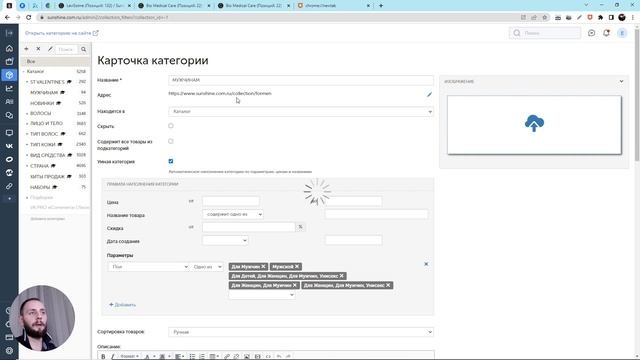Open the chain link icon in sidebar
The width and height of the screenshot is (640, 360).
(x=9, y=186)
